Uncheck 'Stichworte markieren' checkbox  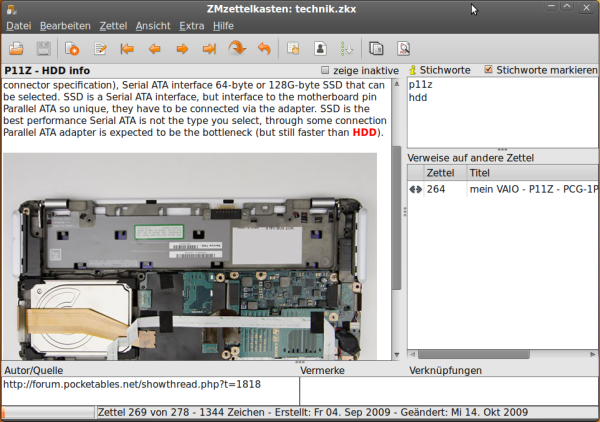(x=488, y=70)
